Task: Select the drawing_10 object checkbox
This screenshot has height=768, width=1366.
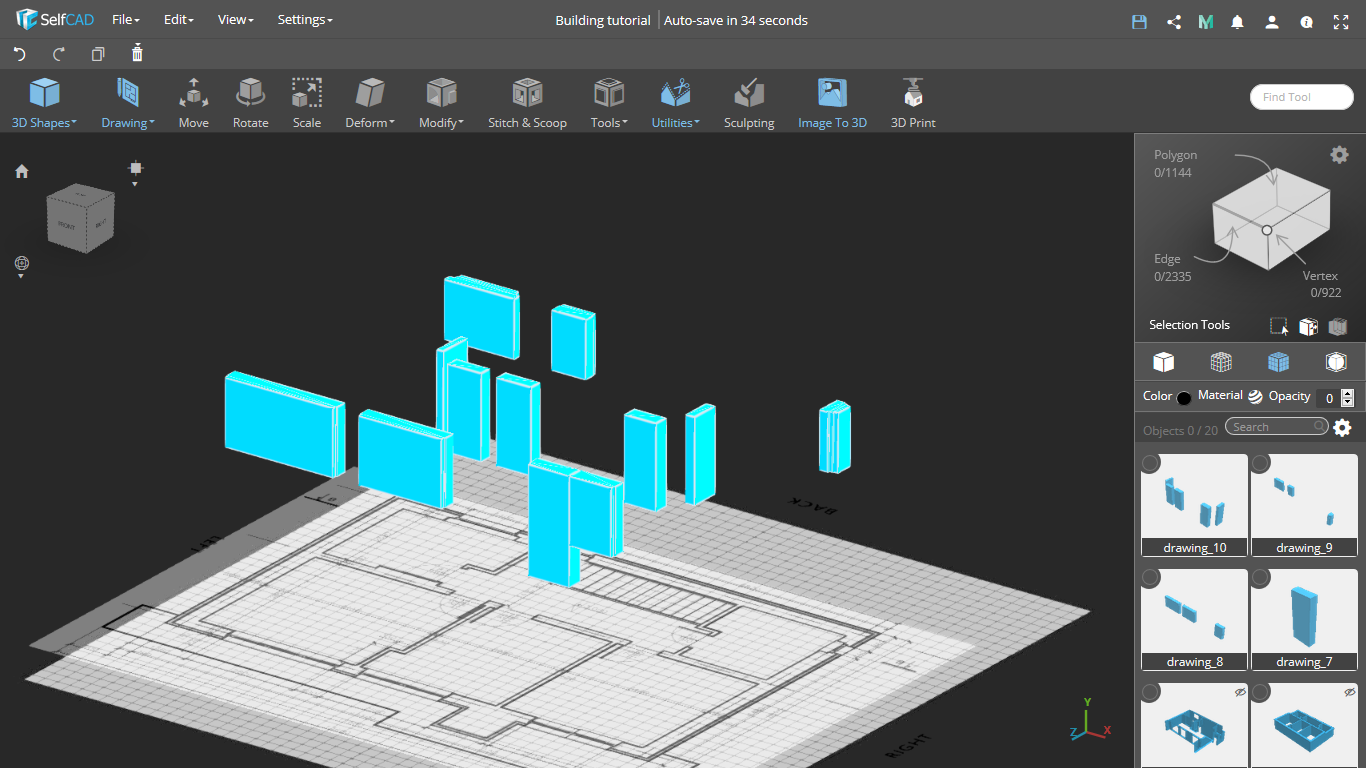Action: coord(1151,463)
